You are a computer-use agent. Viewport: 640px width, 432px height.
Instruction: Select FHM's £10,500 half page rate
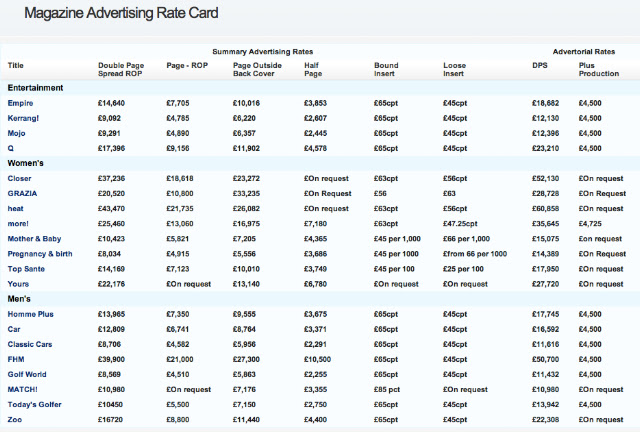(317, 360)
